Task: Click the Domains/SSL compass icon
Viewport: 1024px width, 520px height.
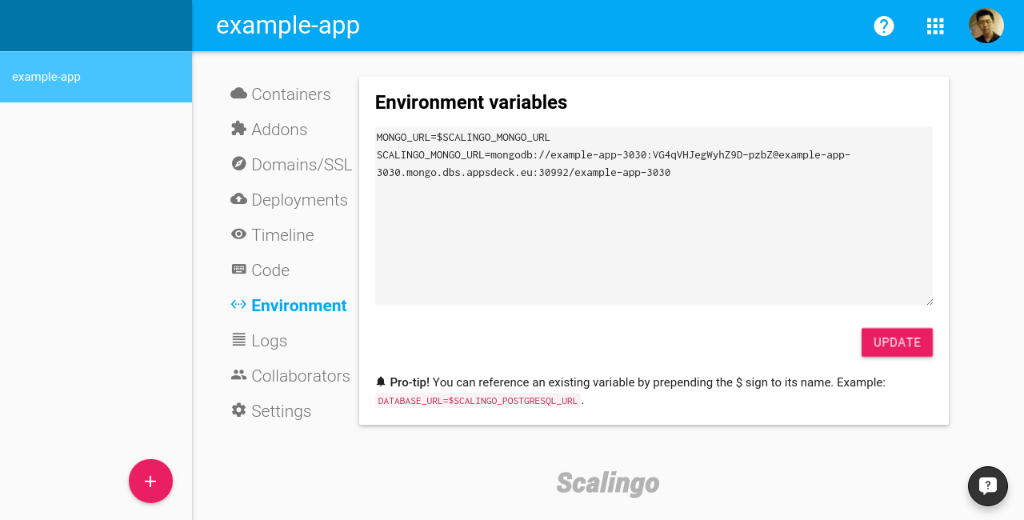Action: 238,163
